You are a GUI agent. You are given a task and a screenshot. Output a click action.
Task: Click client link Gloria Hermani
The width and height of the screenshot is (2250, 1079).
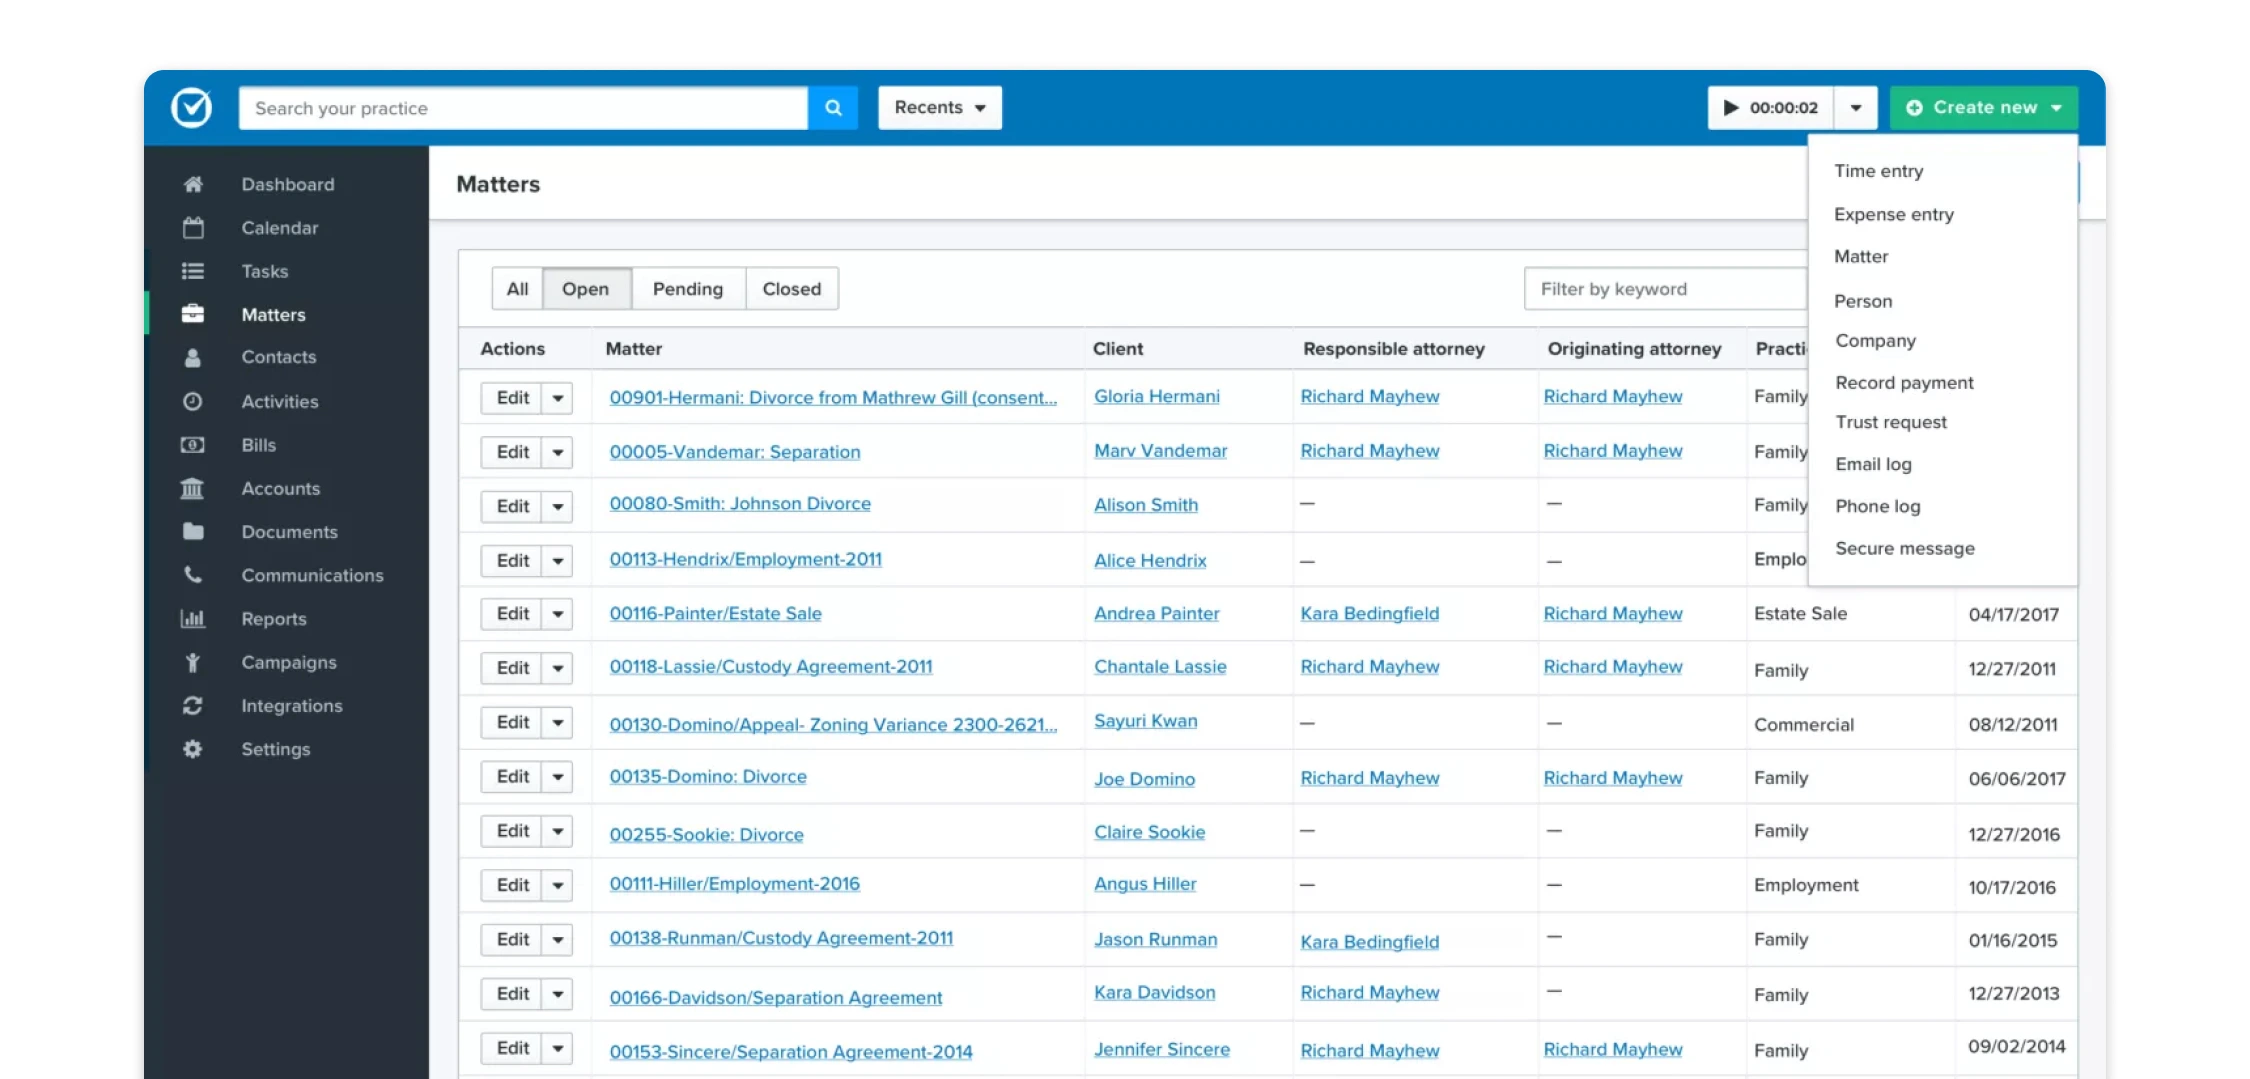coord(1156,396)
